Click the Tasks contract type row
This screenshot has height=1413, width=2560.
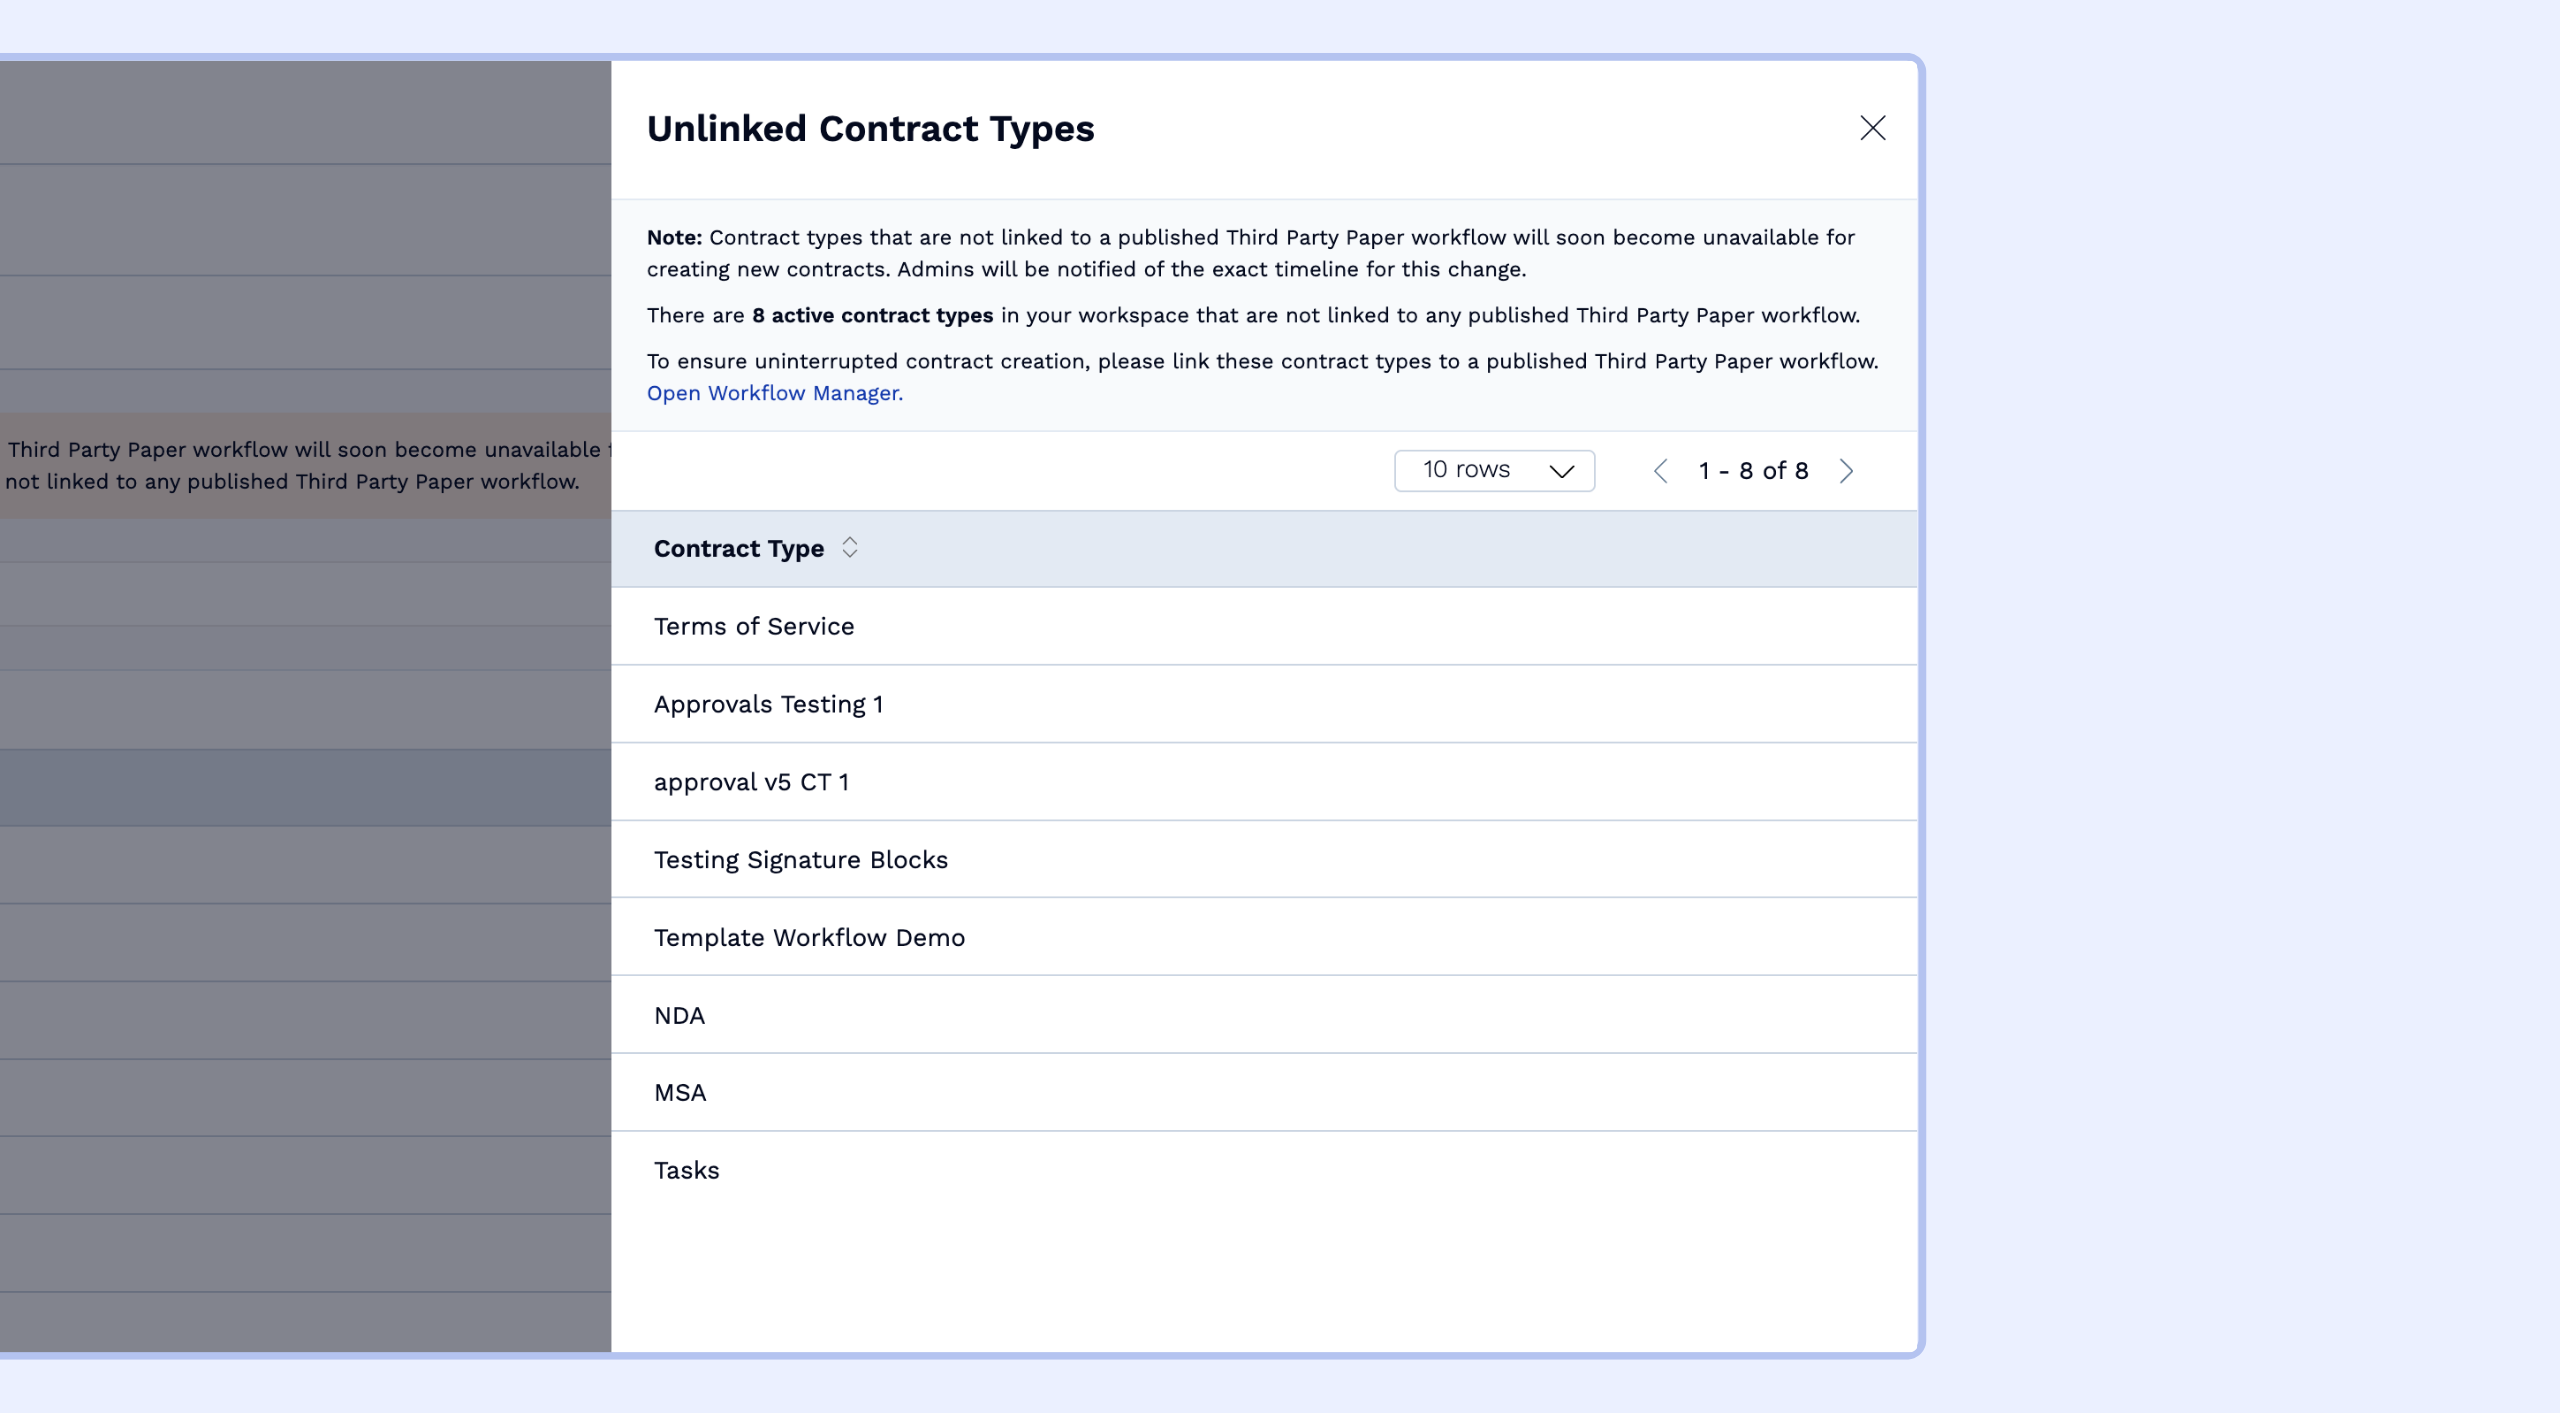coord(686,1170)
